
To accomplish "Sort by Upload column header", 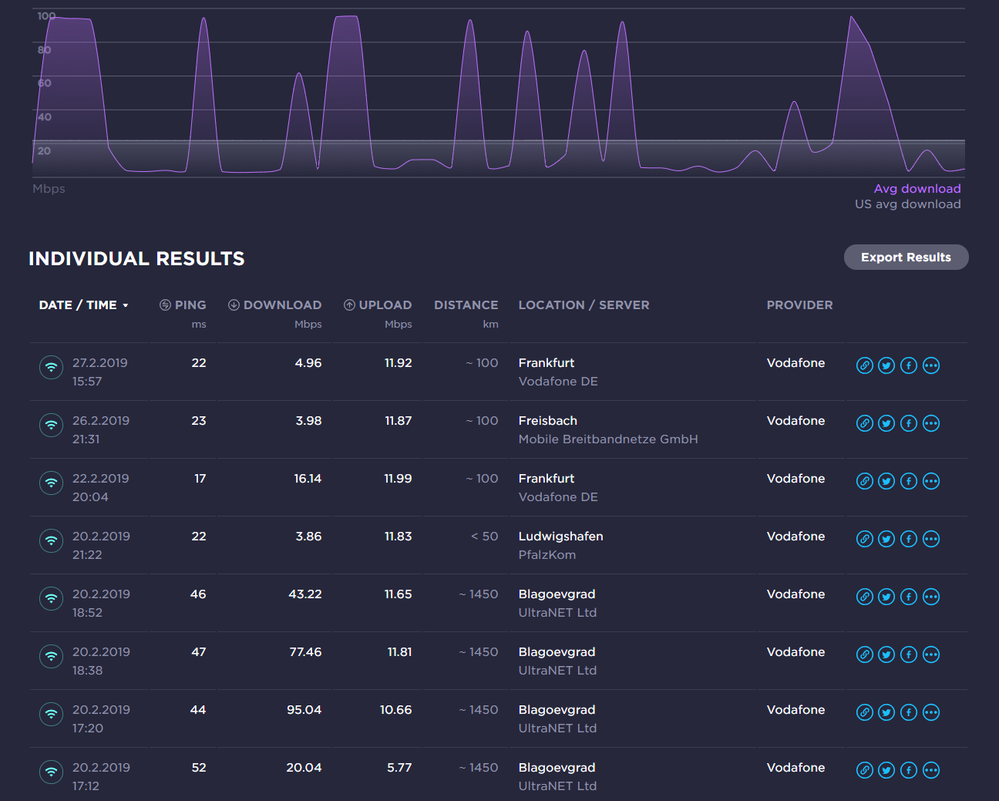I will (377, 305).
